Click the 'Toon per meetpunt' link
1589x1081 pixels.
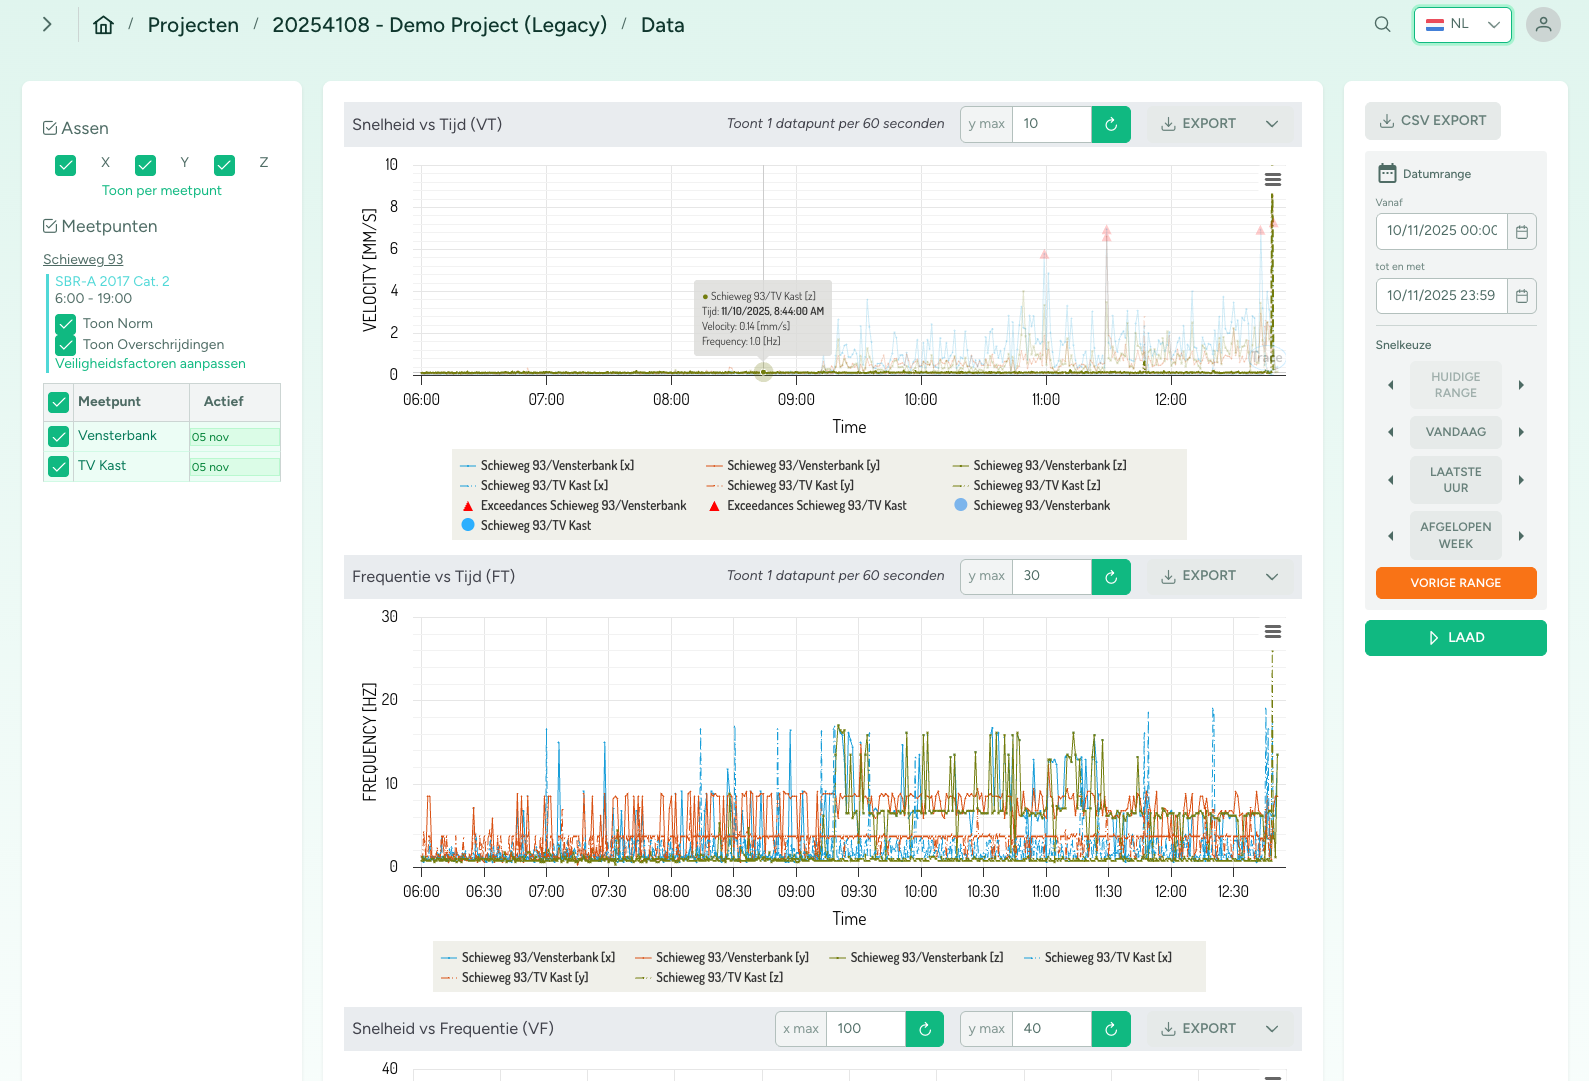[x=162, y=191]
